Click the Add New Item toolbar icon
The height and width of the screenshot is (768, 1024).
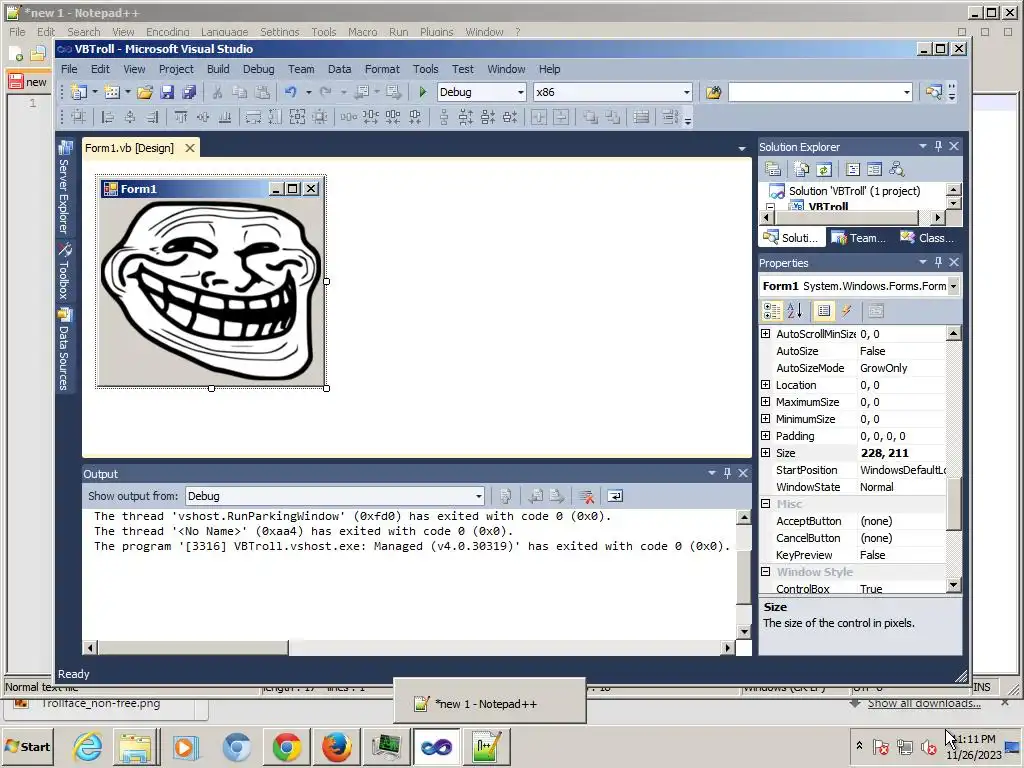click(x=112, y=92)
